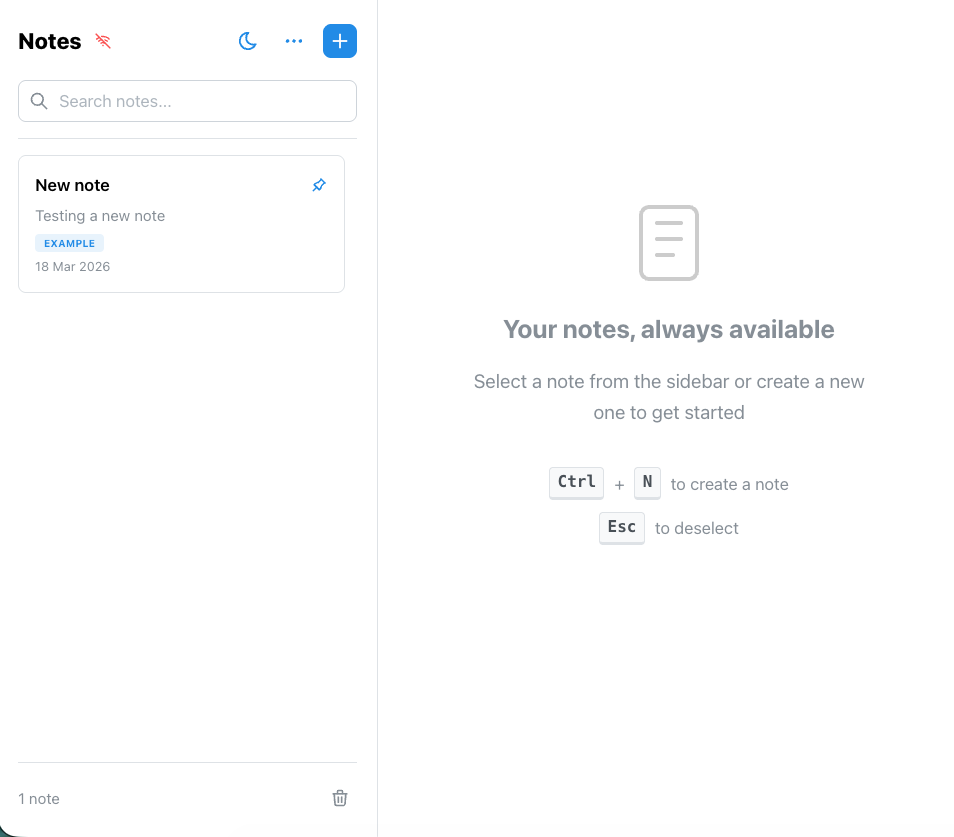Click the Esc keyboard shortcut key
This screenshot has width=954, height=837.
tap(621, 527)
